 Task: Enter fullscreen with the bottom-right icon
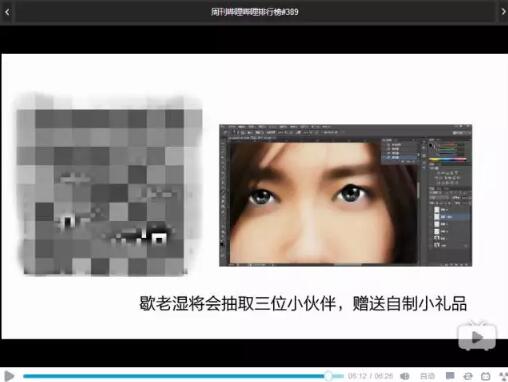[504, 376]
